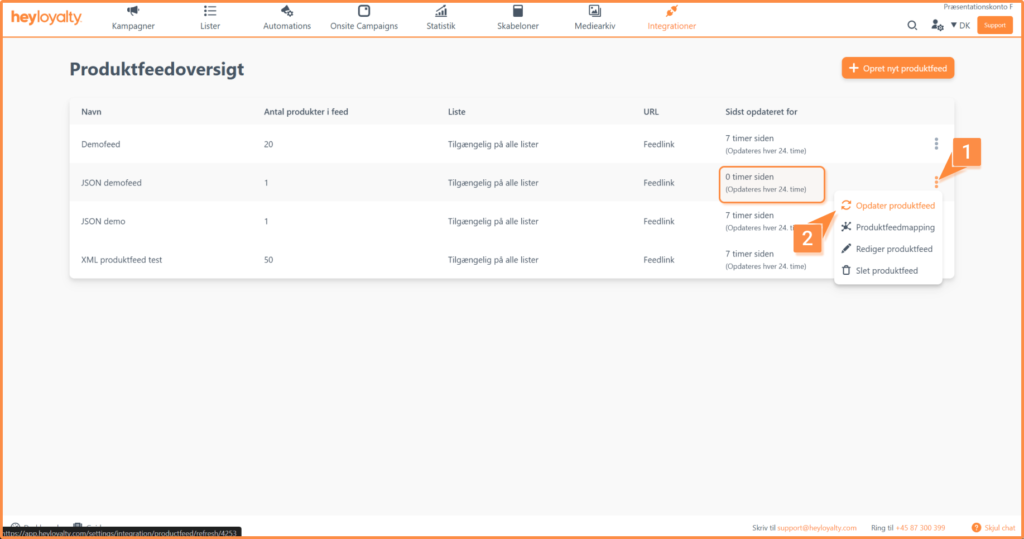The height and width of the screenshot is (539, 1024).
Task: Select Rediger produktfeed option
Action: [x=887, y=248]
